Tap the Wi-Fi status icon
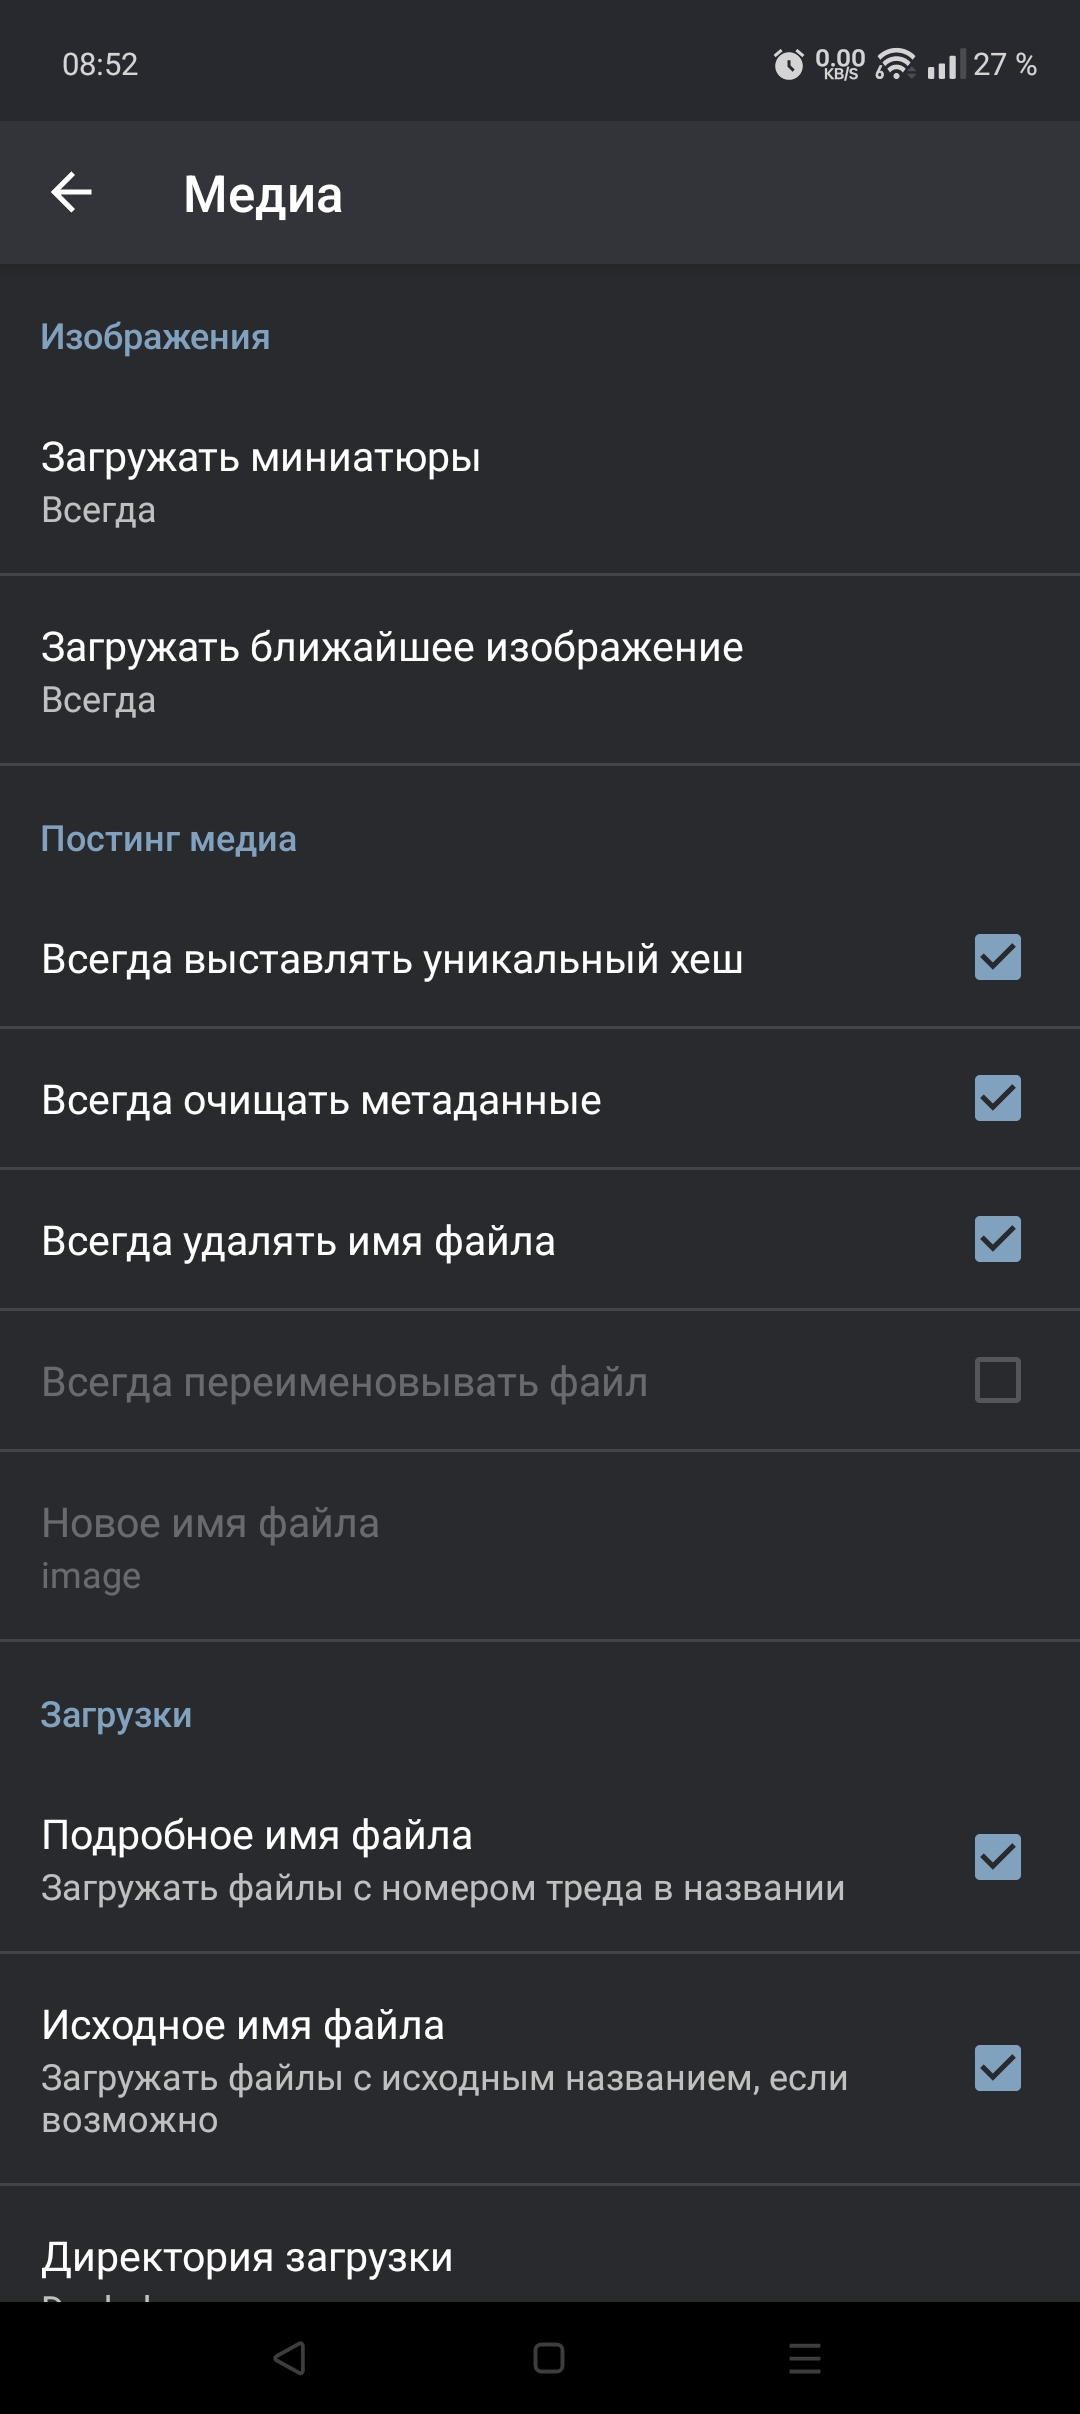The image size is (1080, 2414). pos(895,65)
